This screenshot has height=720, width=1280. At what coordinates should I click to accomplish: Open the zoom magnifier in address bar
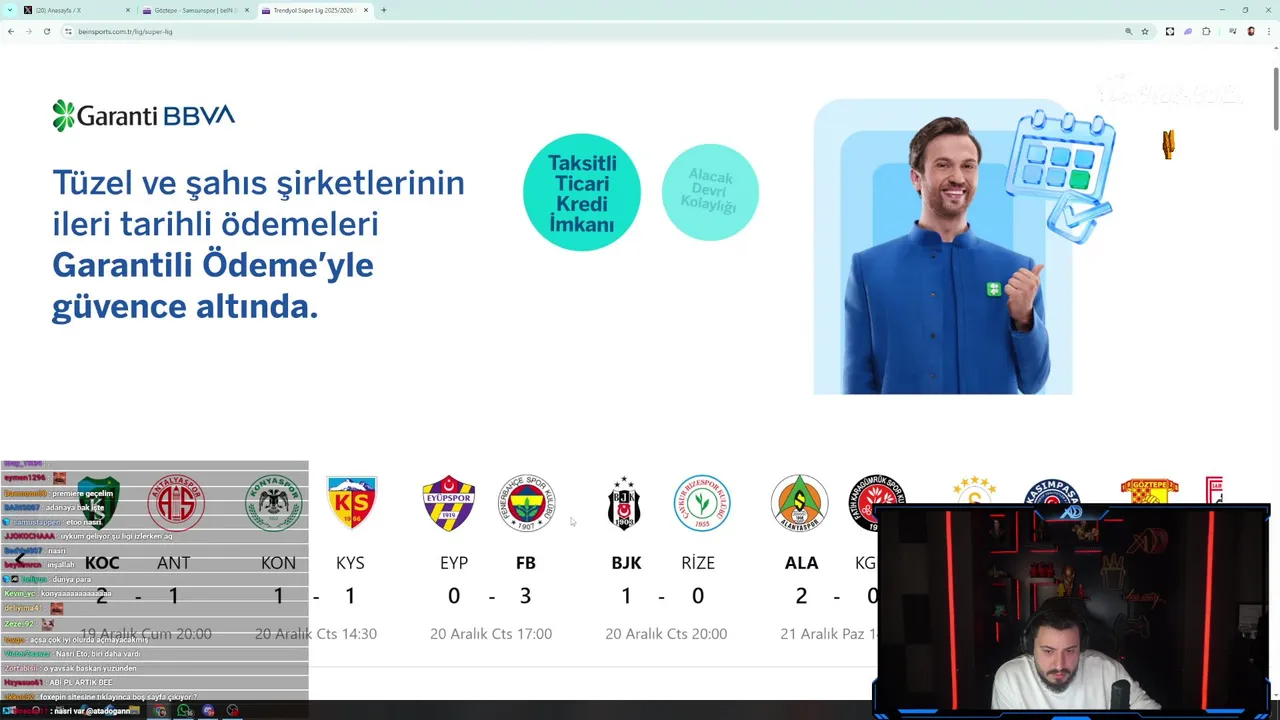pyautogui.click(x=1129, y=31)
